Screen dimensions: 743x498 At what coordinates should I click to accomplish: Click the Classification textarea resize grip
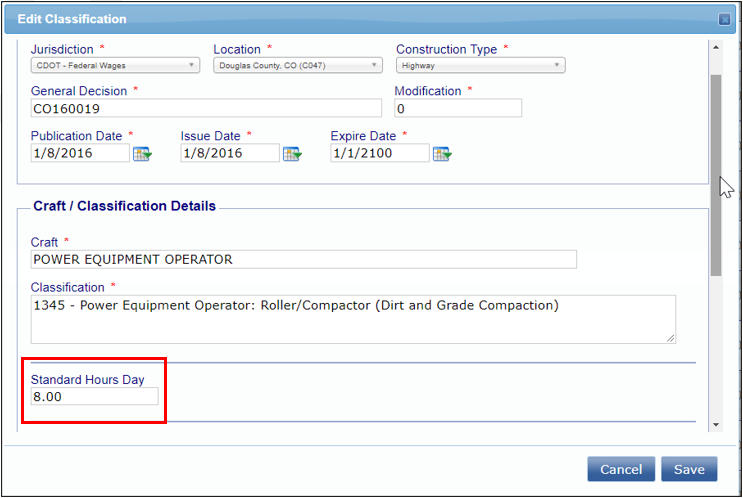point(671,338)
